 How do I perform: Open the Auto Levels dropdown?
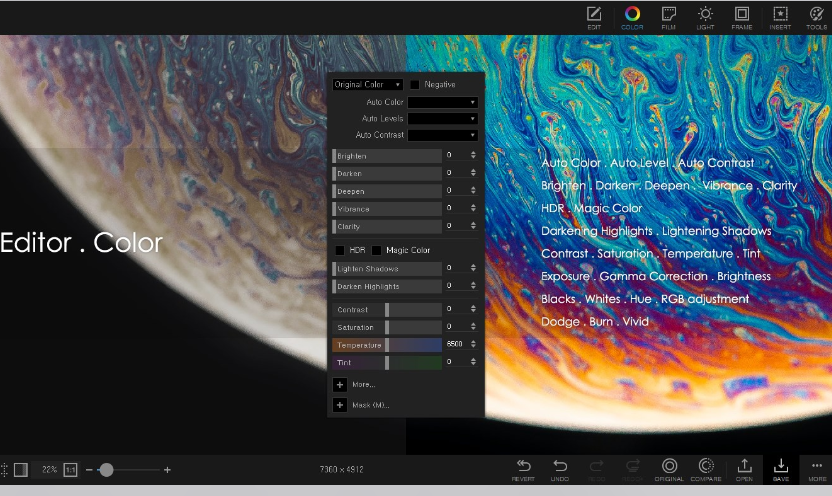(x=443, y=118)
